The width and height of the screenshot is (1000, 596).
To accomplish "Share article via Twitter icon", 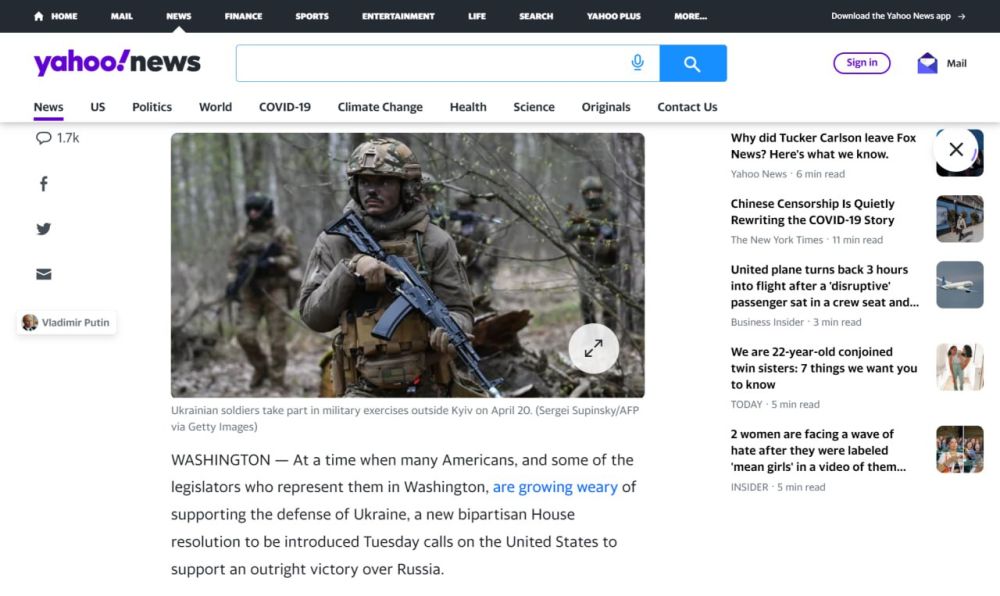I will click(44, 229).
